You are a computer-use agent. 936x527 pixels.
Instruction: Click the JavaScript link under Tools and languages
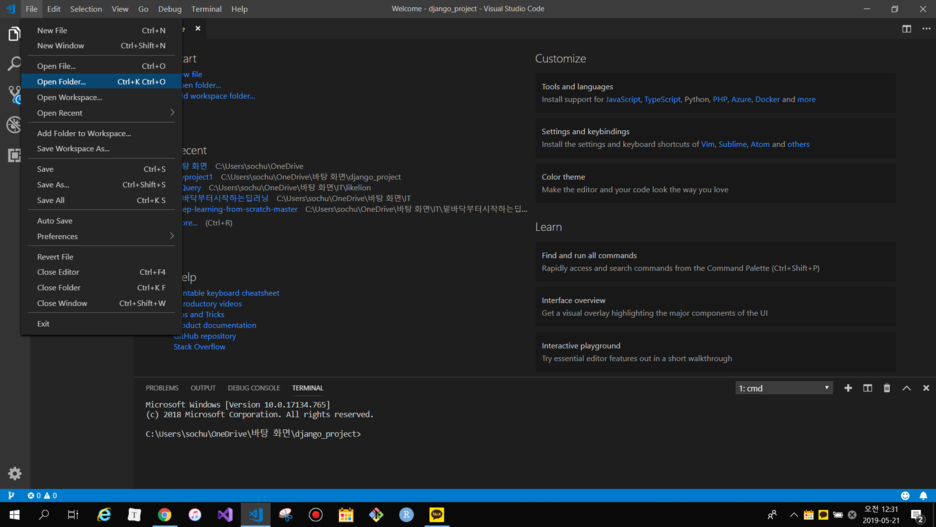click(623, 100)
